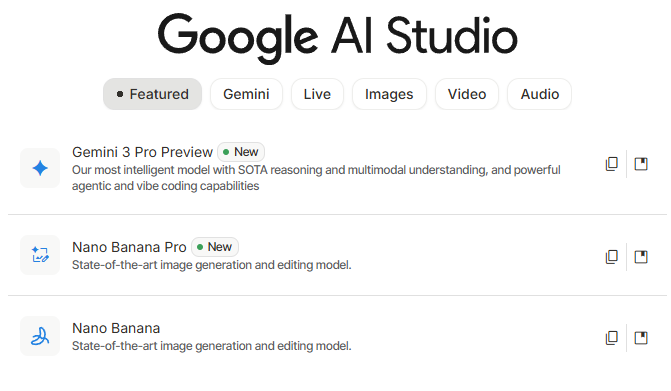671x391 pixels.
Task: Select the Audio tab
Action: pyautogui.click(x=540, y=94)
